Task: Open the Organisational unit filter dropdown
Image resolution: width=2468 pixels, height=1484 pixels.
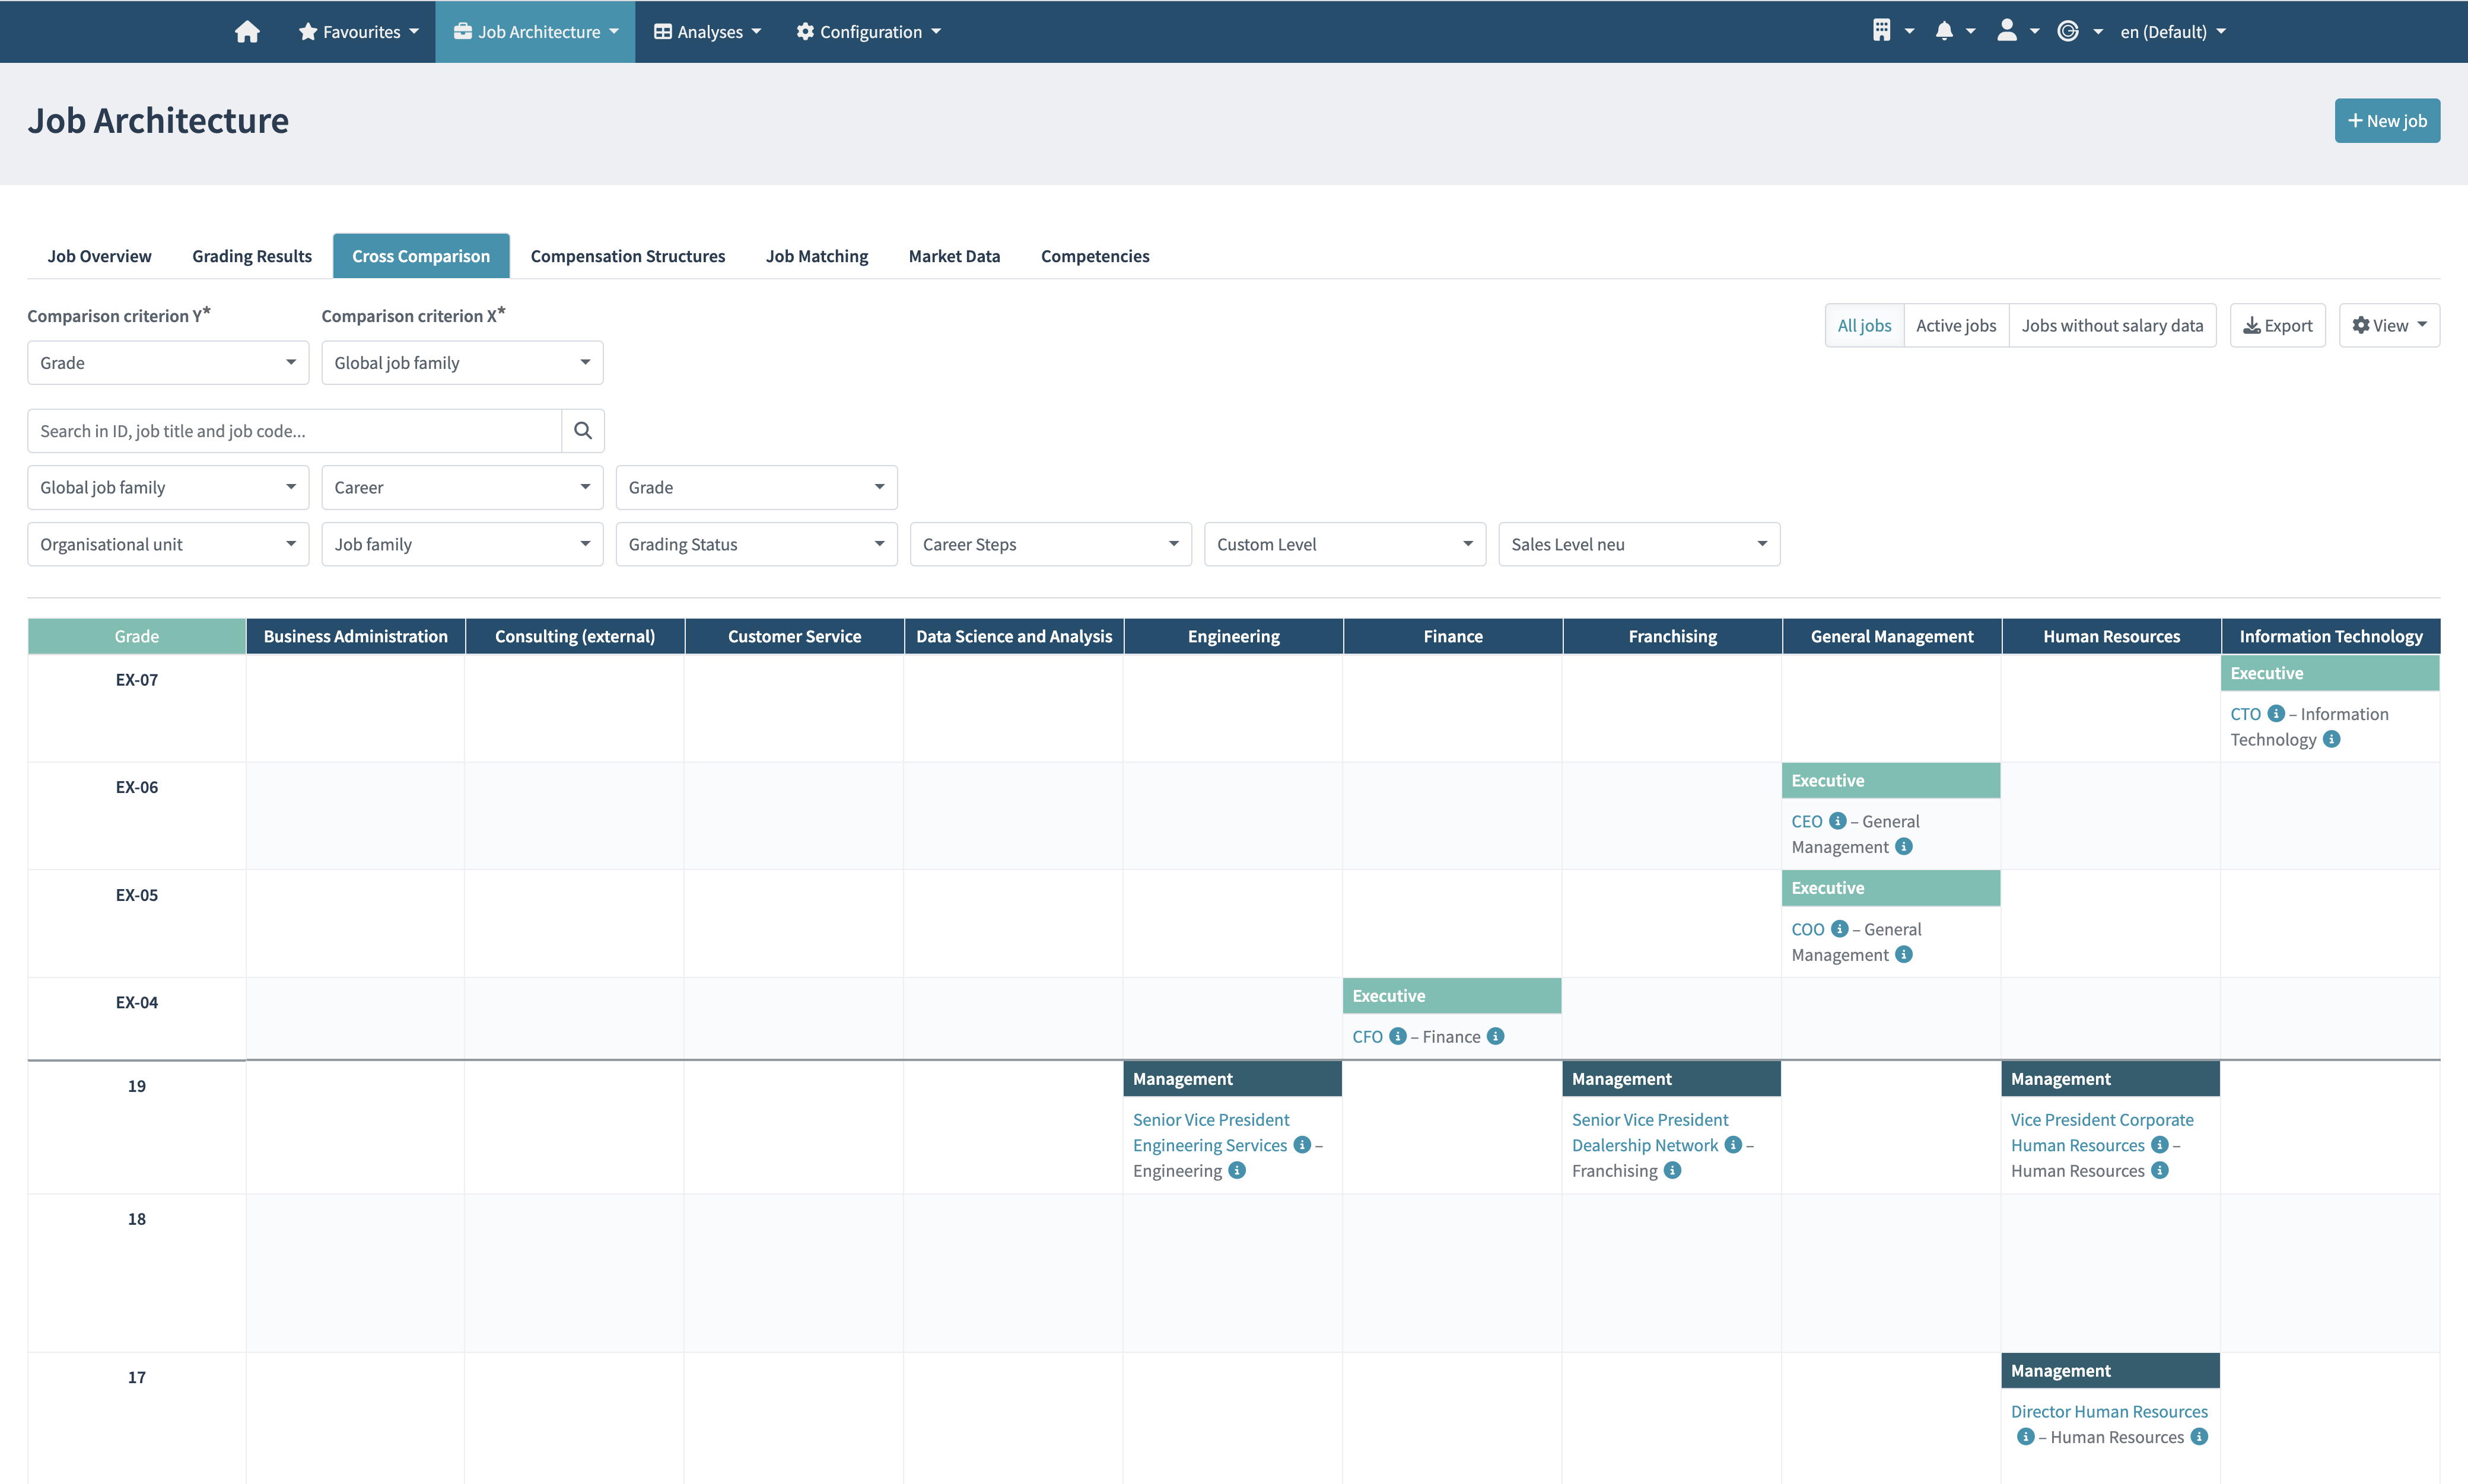Action: click(x=168, y=544)
